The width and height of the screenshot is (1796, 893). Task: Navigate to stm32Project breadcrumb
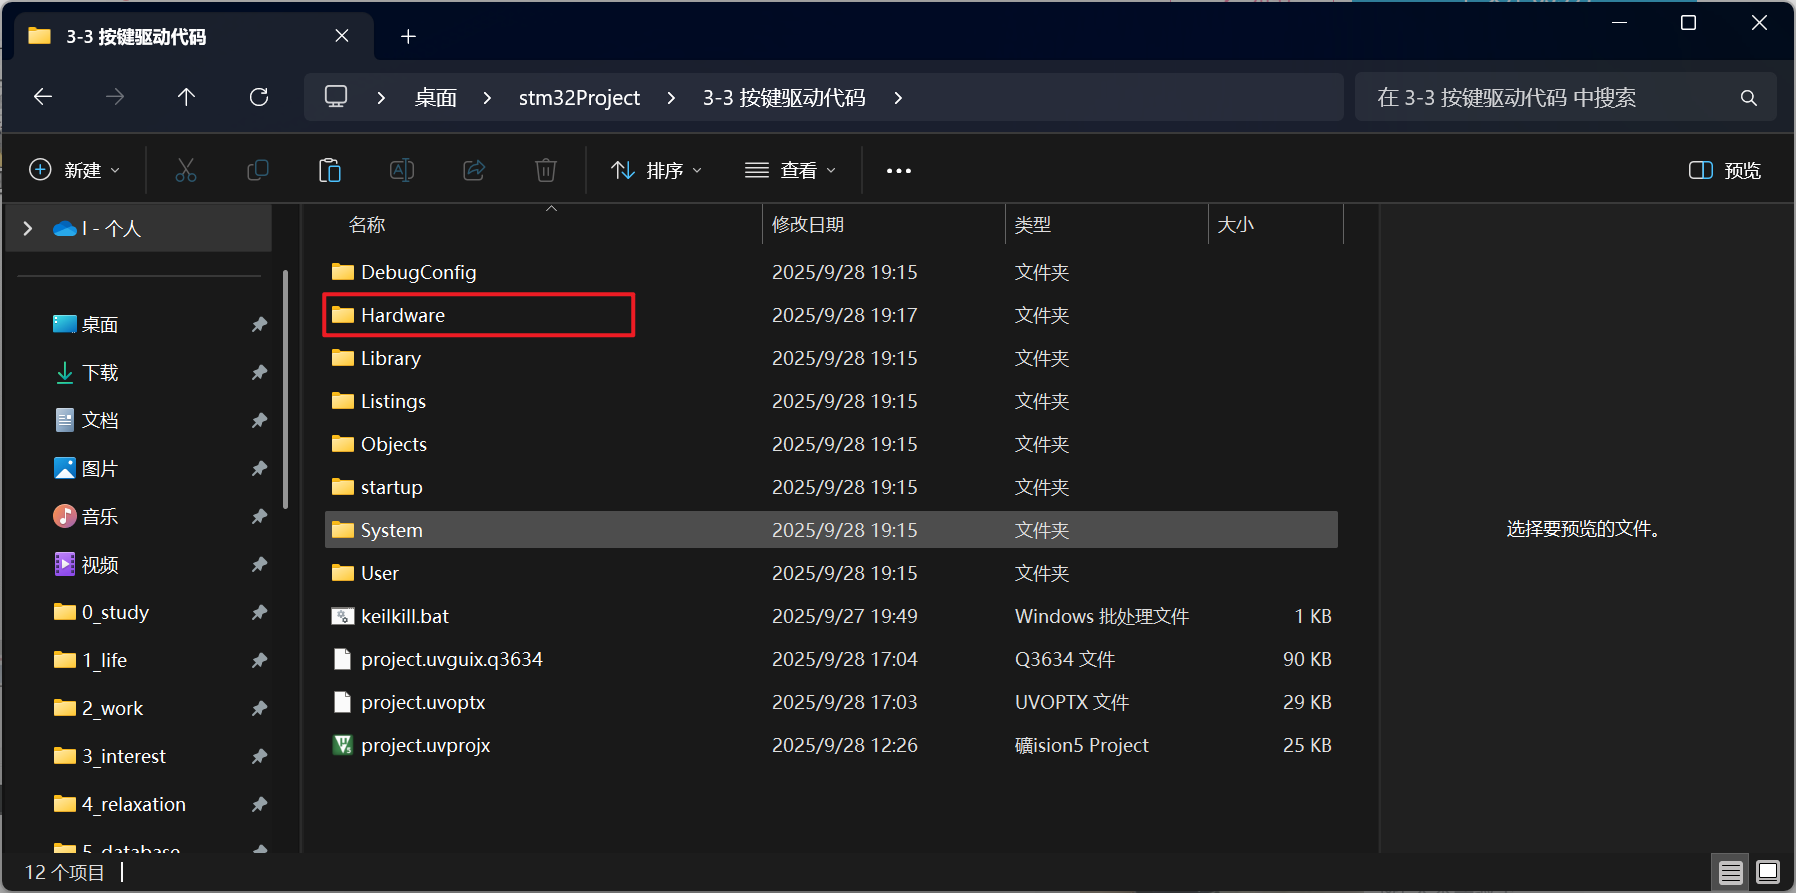point(579,98)
